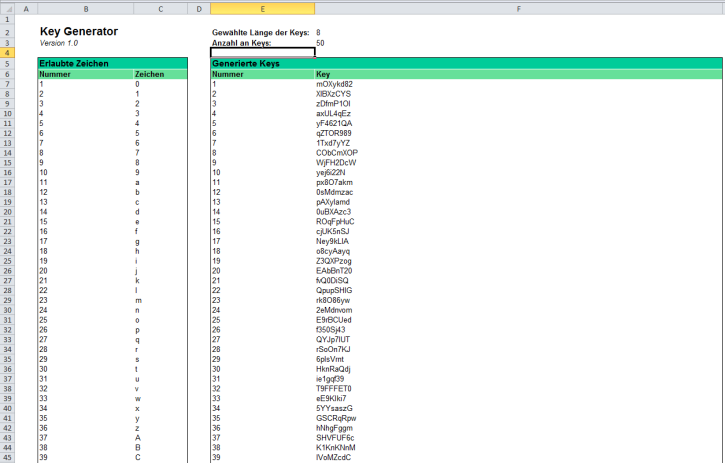Select the key K1KnKNnM
The height and width of the screenshot is (463, 725).
(x=336, y=448)
